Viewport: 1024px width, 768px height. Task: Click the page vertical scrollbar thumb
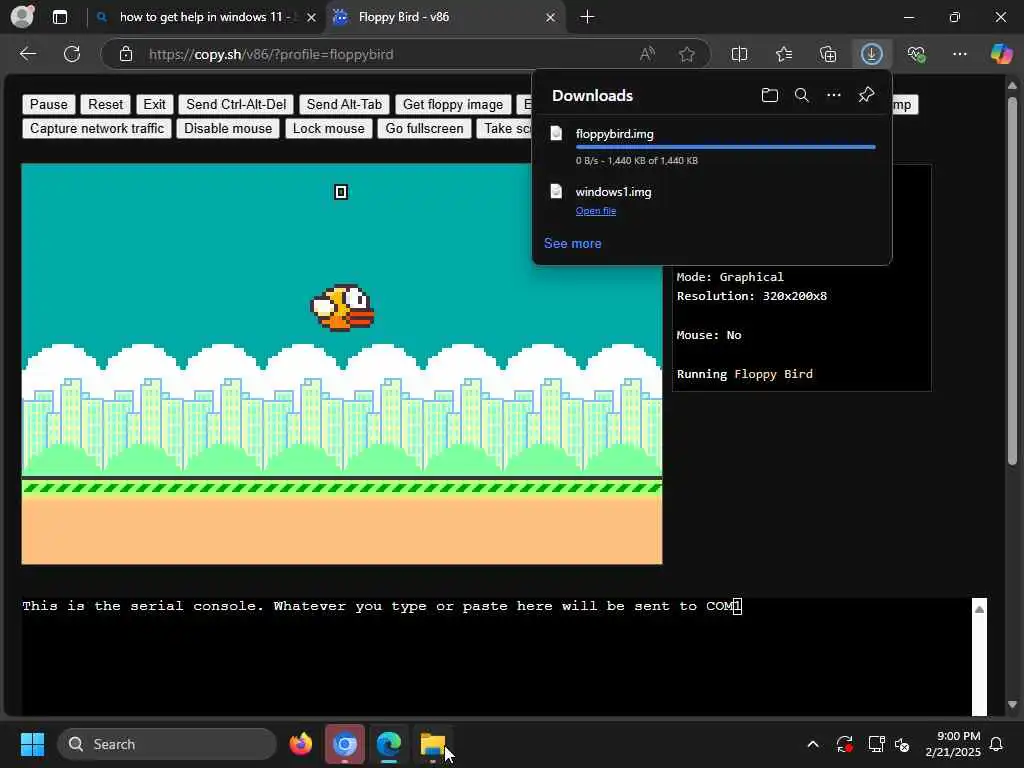pyautogui.click(x=1012, y=281)
